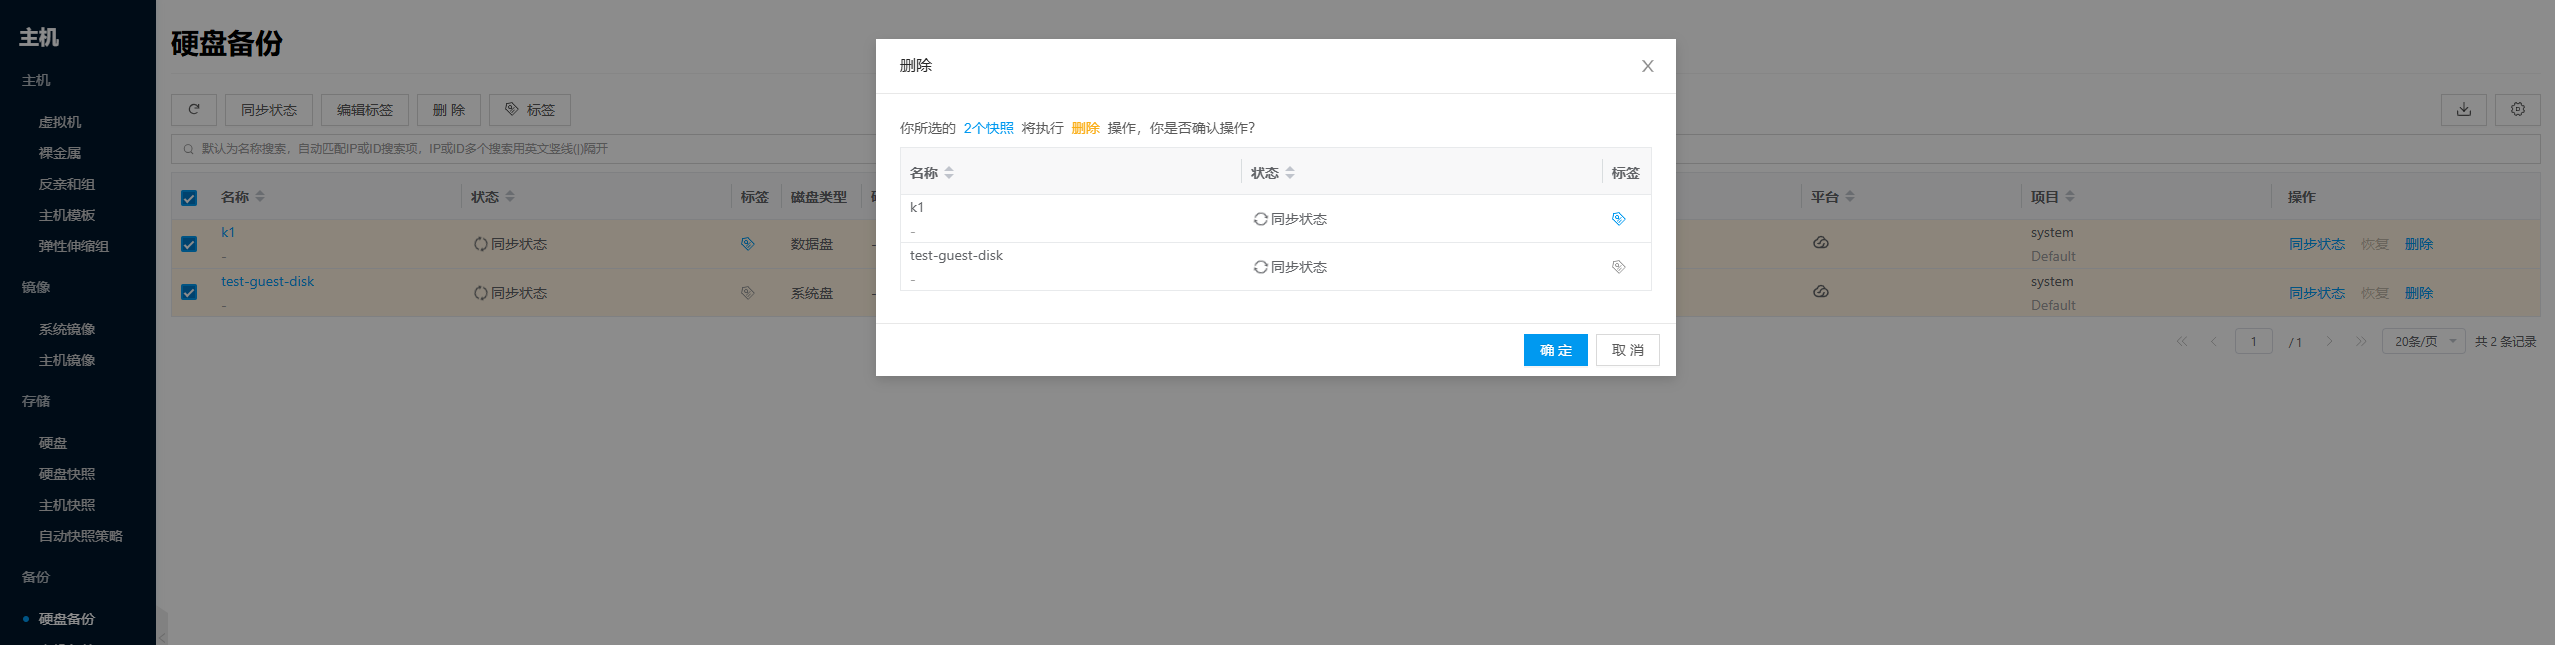
Task: Open 系统镜像 in the sidebar
Action: click(x=67, y=329)
